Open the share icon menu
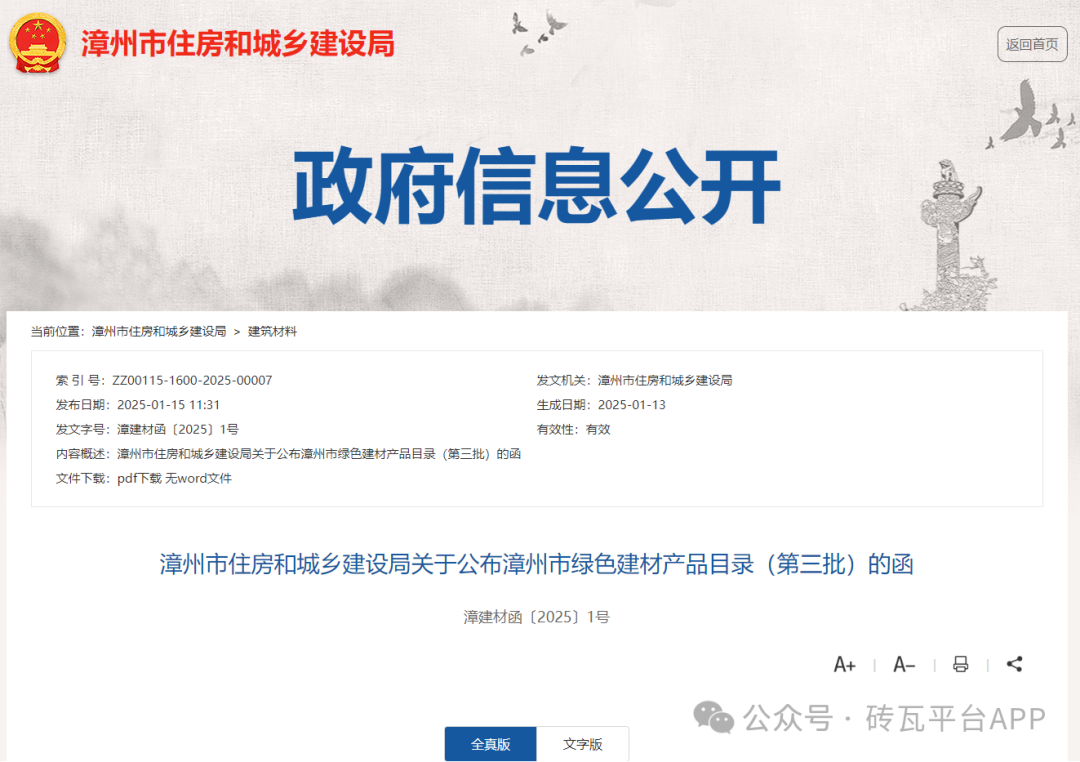 (x=1014, y=664)
